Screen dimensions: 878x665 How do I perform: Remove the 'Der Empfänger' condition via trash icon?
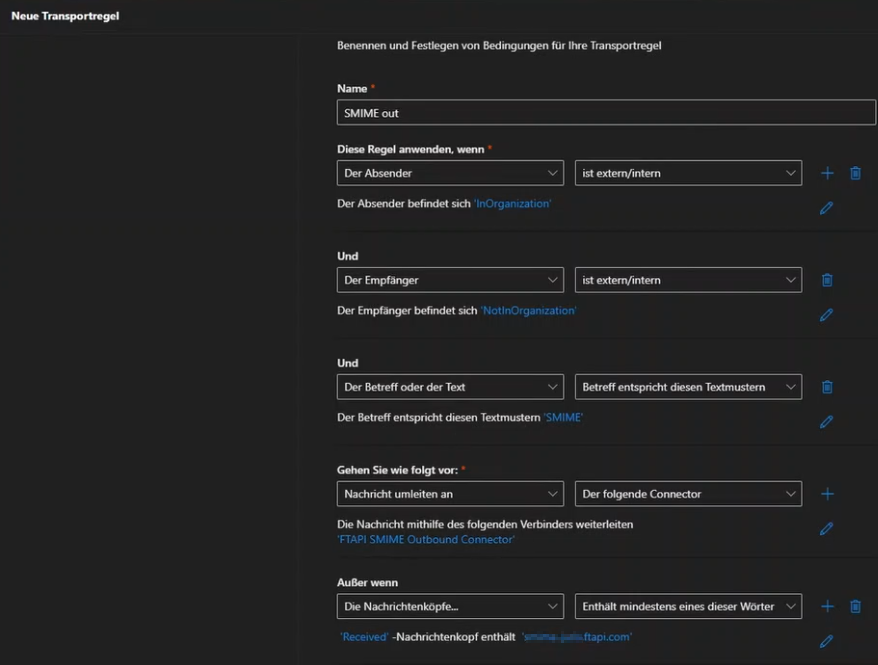tap(827, 280)
